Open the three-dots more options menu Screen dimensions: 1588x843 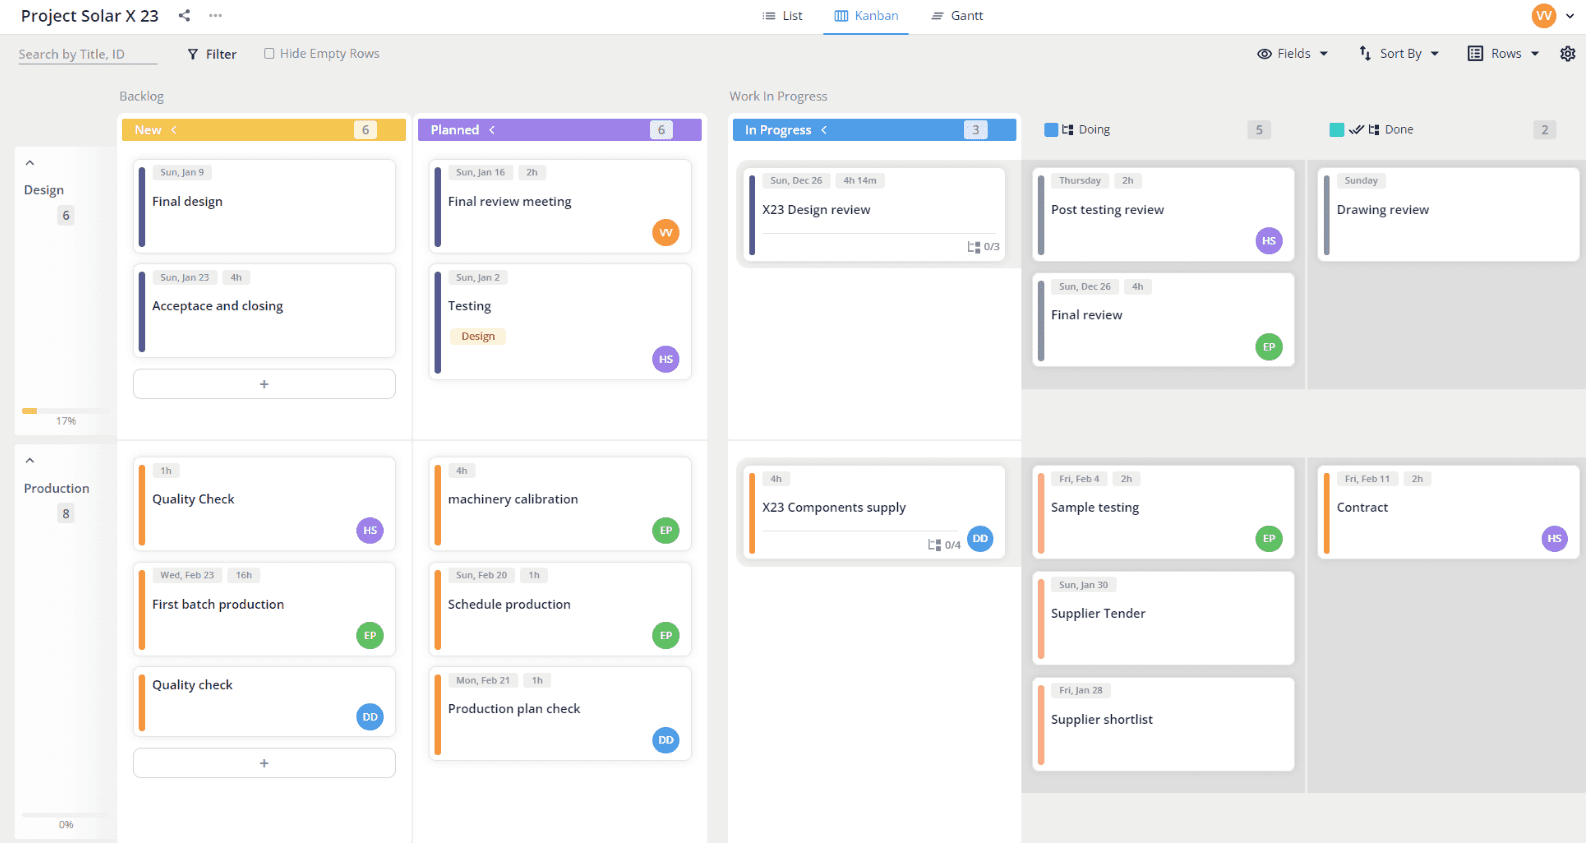tap(215, 15)
